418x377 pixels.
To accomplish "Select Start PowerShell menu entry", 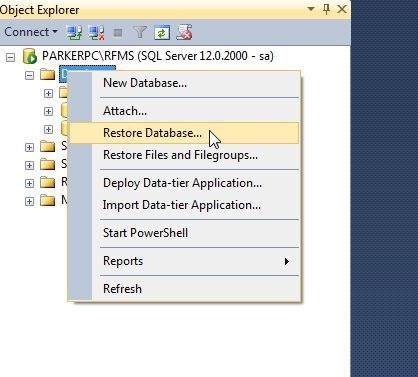I will point(183,233).
